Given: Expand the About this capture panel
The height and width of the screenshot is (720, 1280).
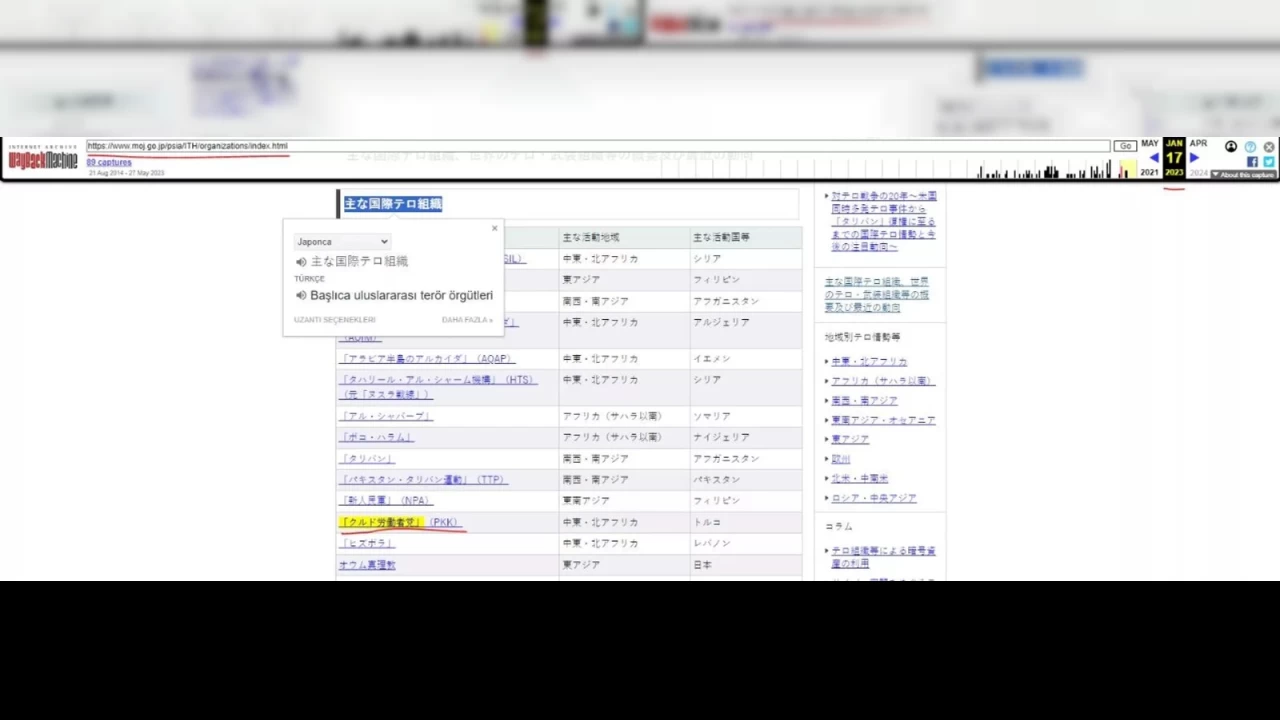Looking at the screenshot, I should pyautogui.click(x=1244, y=175).
